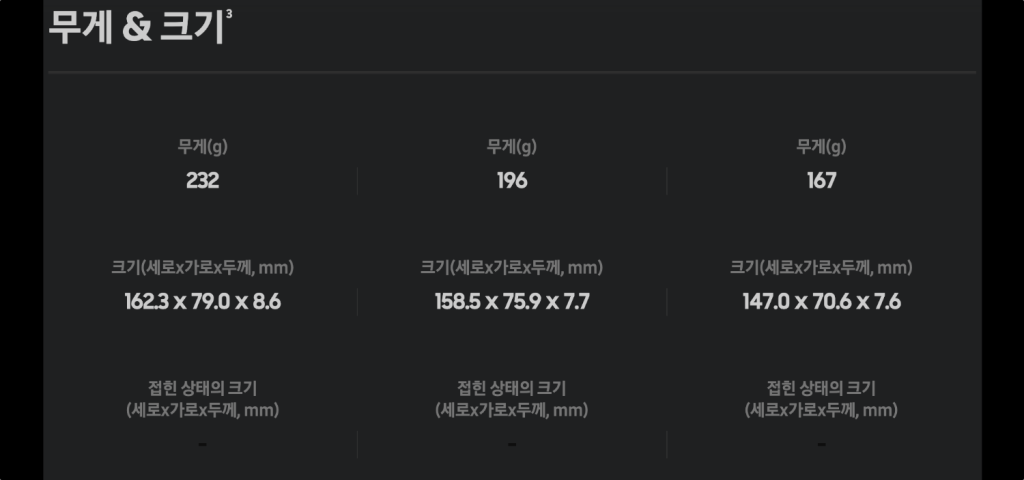Image resolution: width=1024 pixels, height=480 pixels.
Task: Click the 무게(g) label above 232
Action: click(x=202, y=146)
